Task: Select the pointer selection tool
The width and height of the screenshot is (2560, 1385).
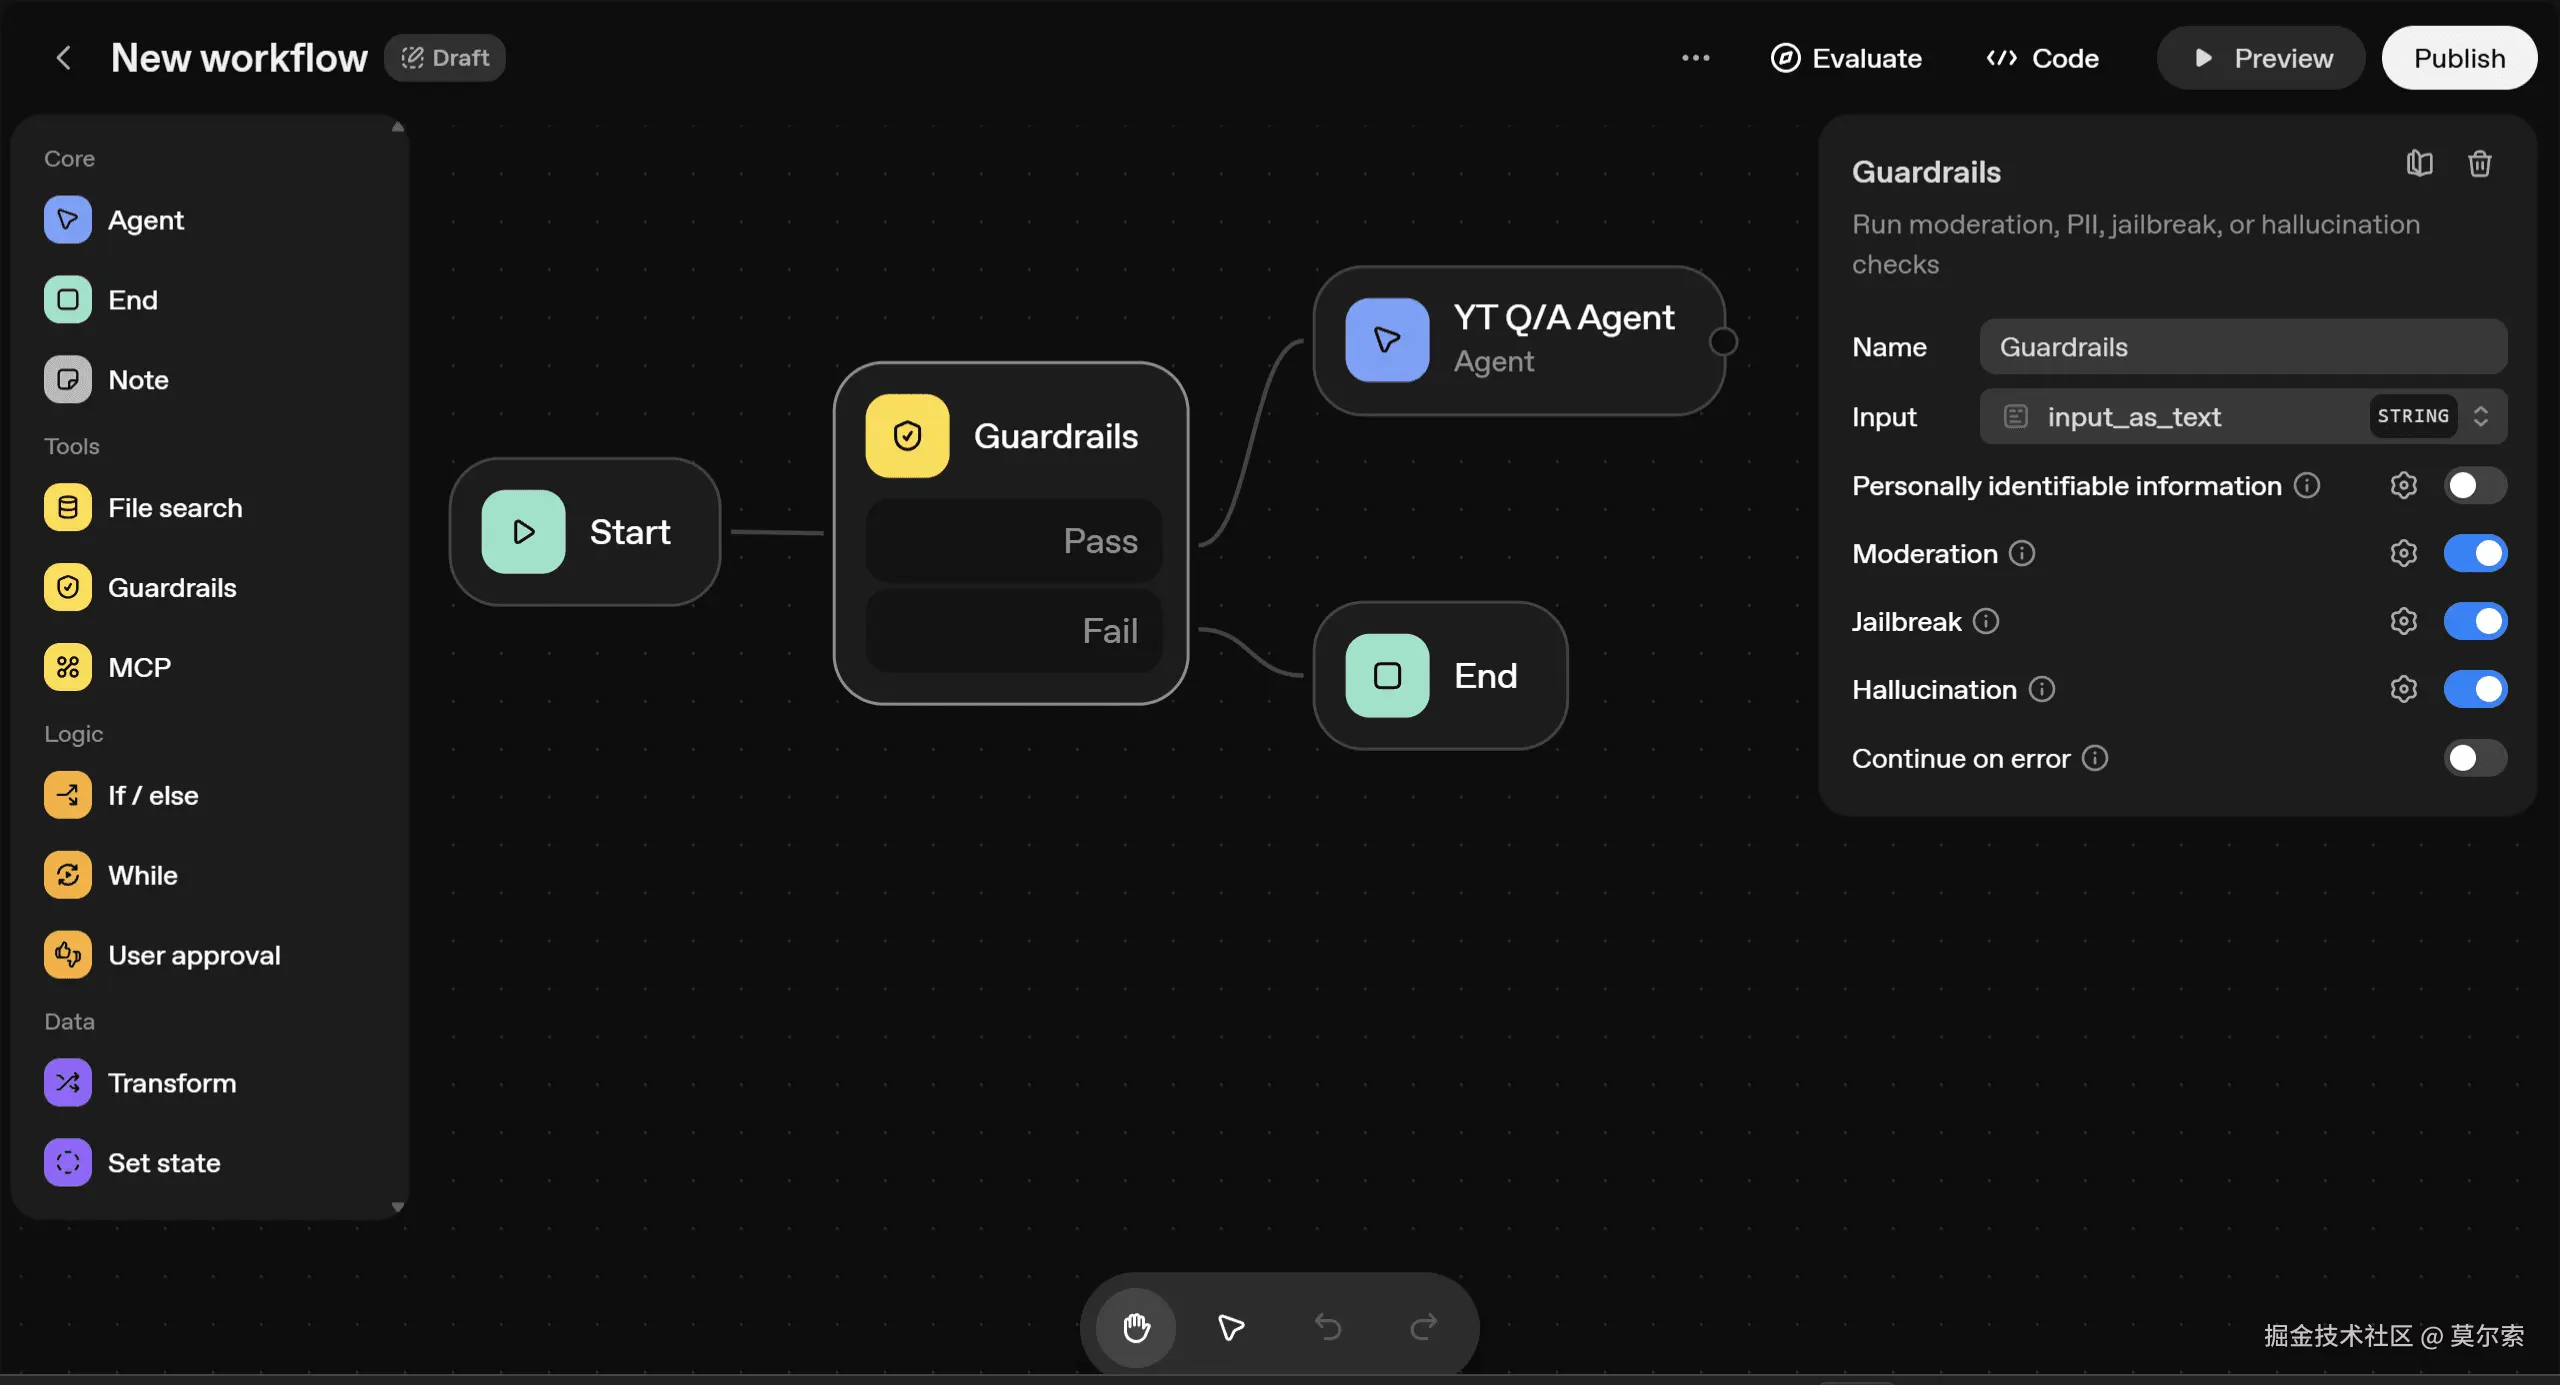Action: pyautogui.click(x=1231, y=1327)
